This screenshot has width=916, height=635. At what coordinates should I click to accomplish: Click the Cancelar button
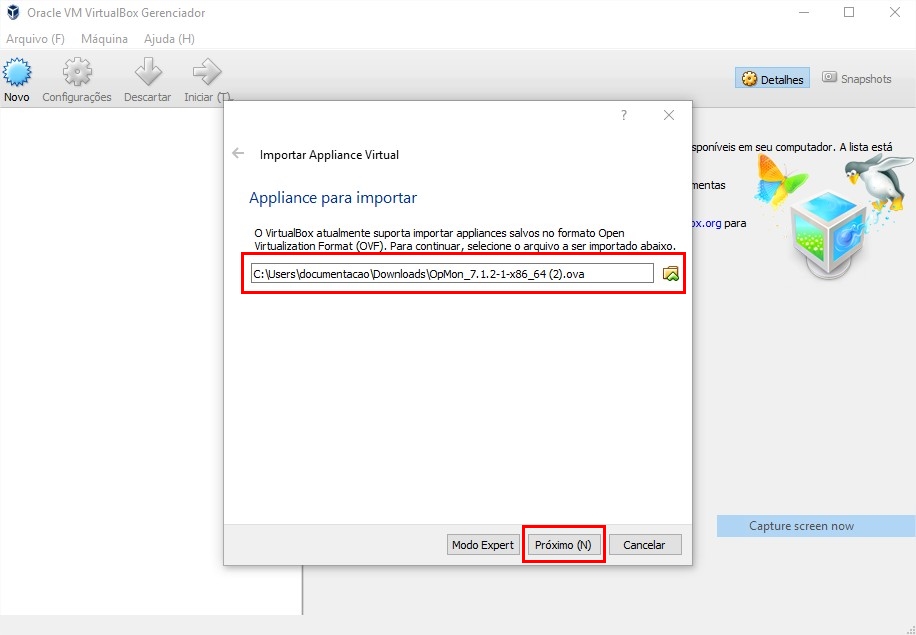pos(644,545)
